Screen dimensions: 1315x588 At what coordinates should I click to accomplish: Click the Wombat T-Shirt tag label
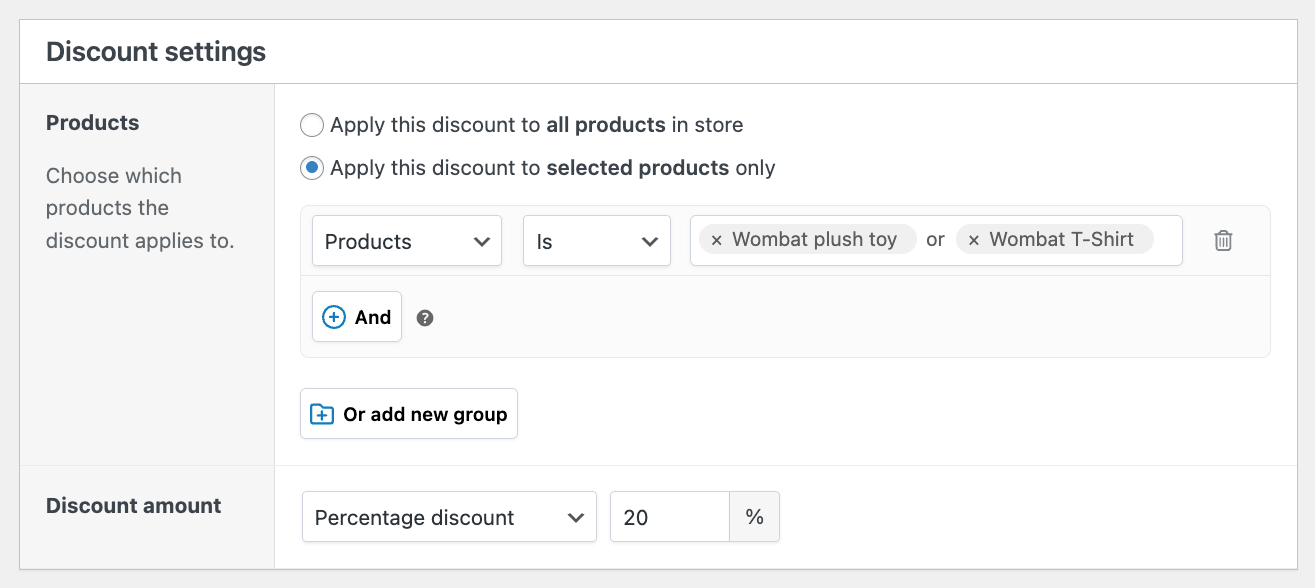coord(1061,240)
